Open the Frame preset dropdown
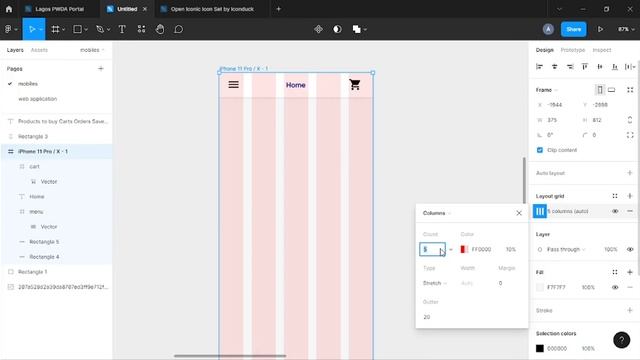The width and height of the screenshot is (640, 360). point(547,90)
